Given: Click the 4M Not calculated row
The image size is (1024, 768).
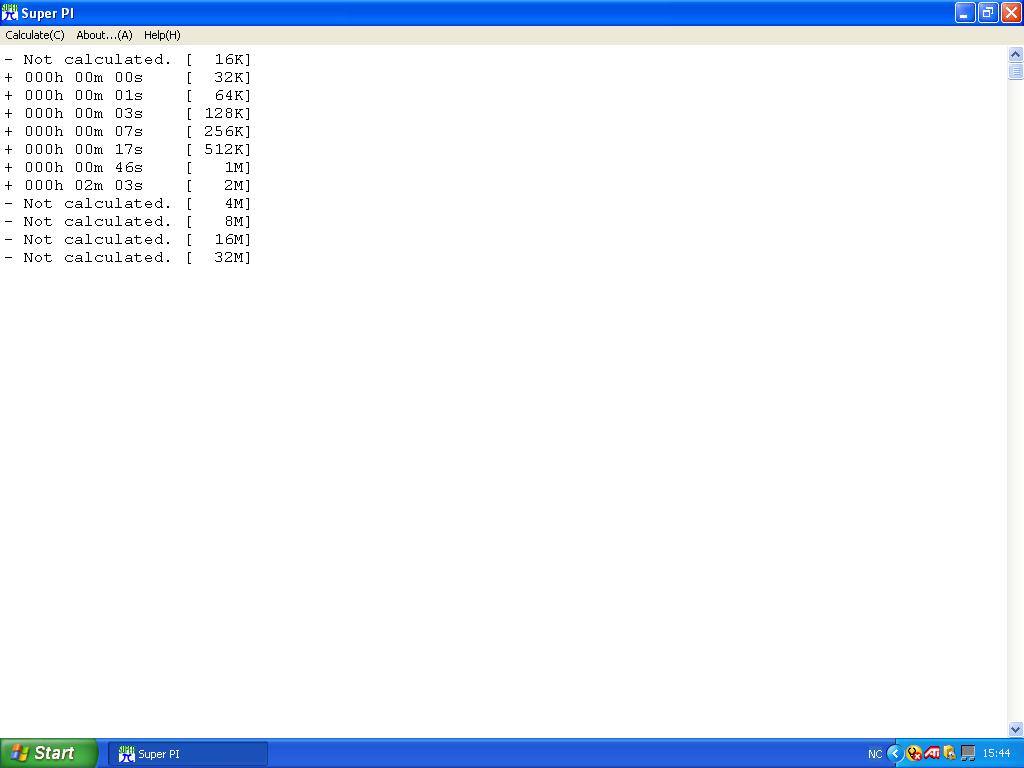Looking at the screenshot, I should click(127, 204).
